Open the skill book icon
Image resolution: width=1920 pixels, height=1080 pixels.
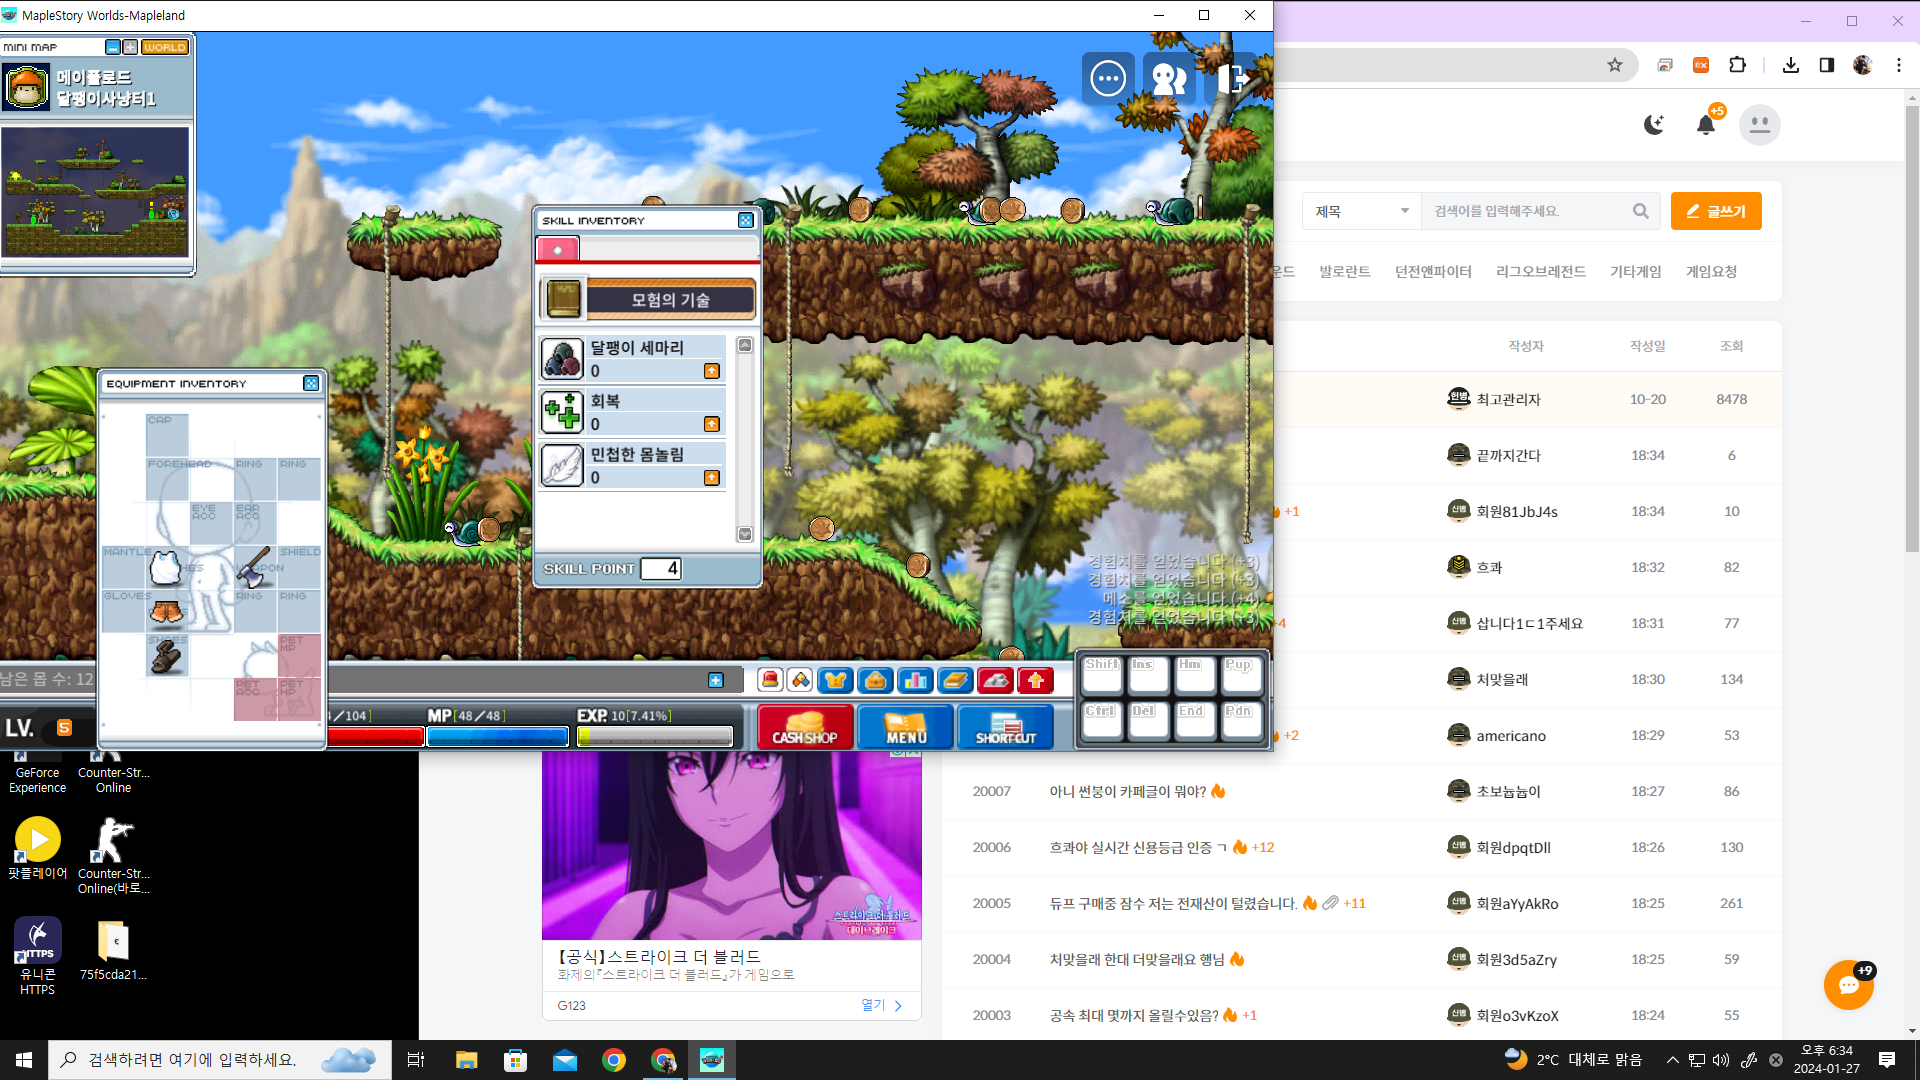coord(955,681)
